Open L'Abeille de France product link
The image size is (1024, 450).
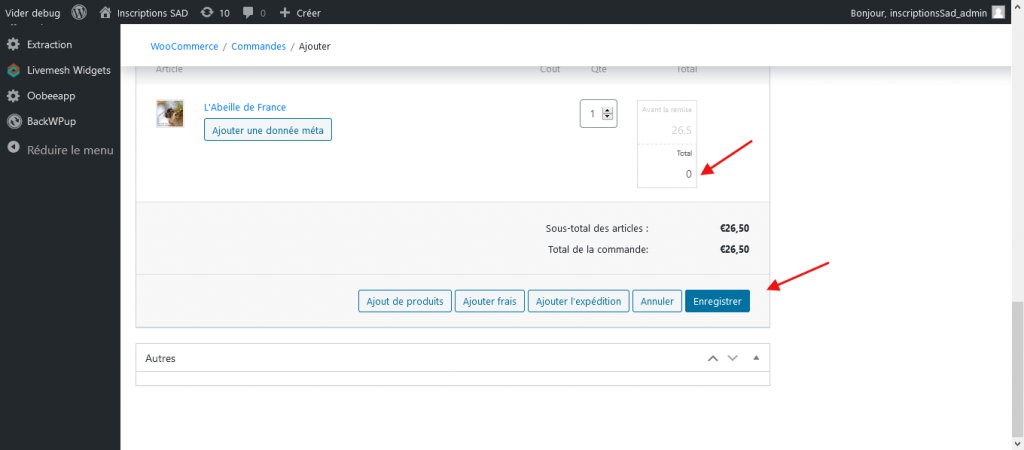pos(245,107)
